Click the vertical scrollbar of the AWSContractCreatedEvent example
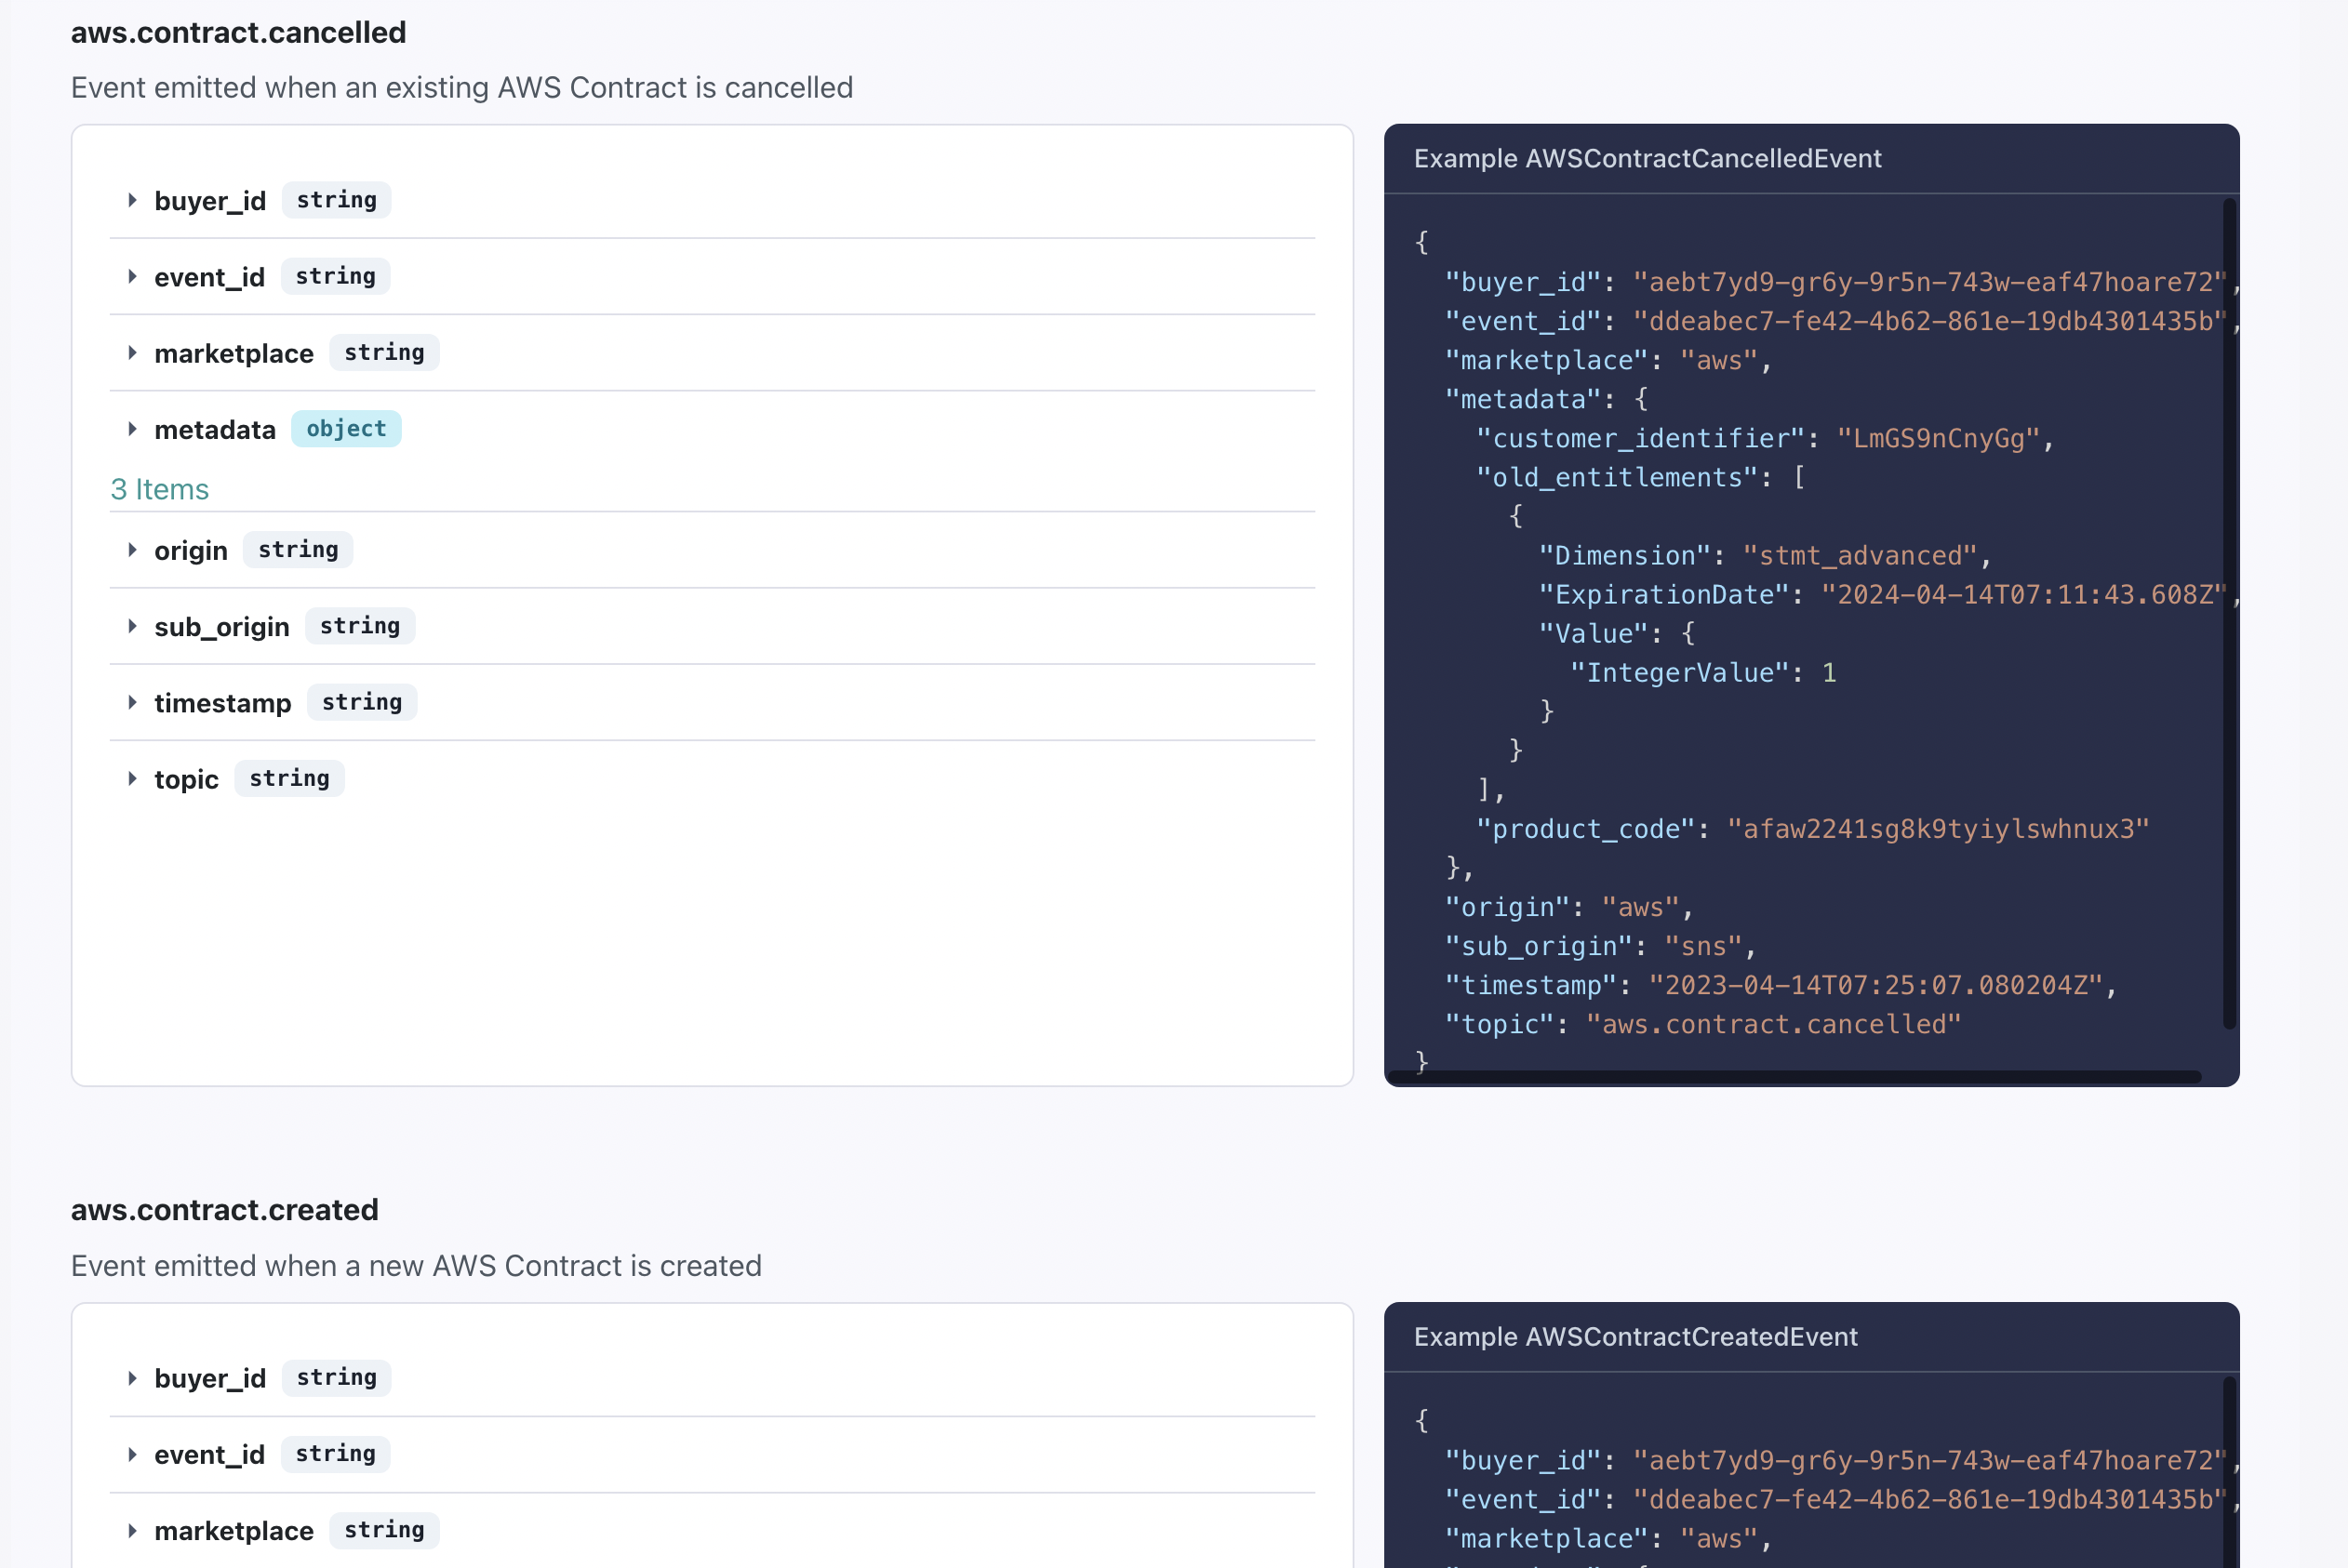 (2229, 1472)
